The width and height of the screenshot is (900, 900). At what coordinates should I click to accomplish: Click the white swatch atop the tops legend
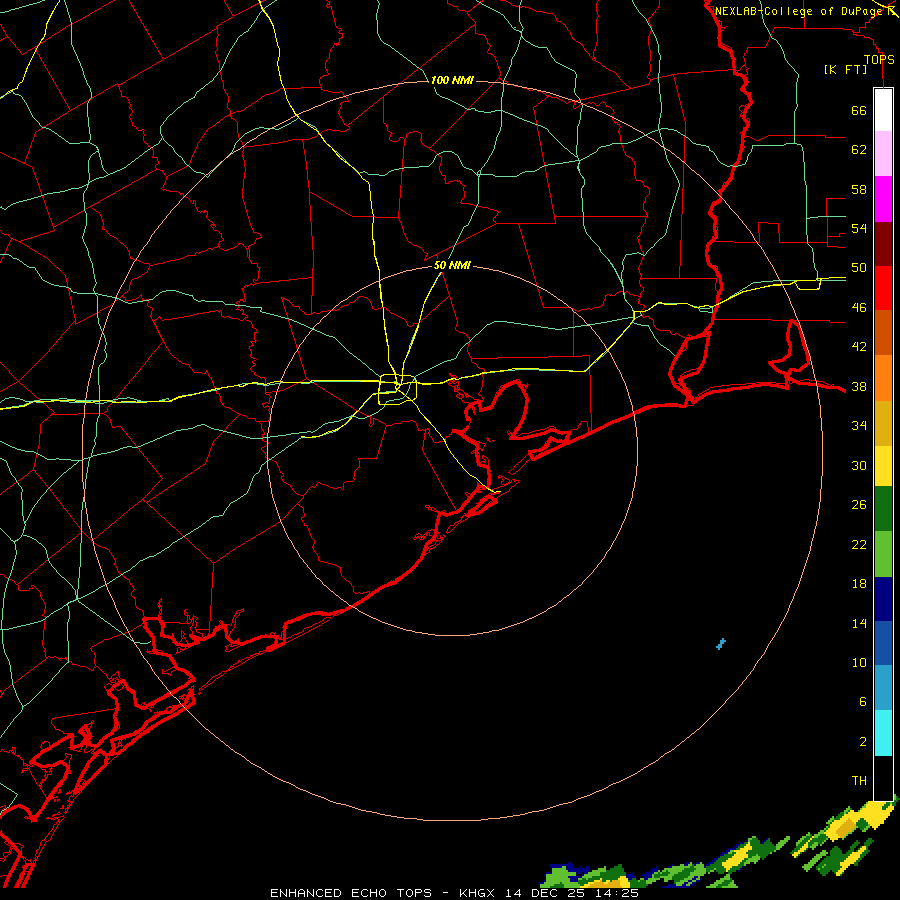pyautogui.click(x=883, y=110)
